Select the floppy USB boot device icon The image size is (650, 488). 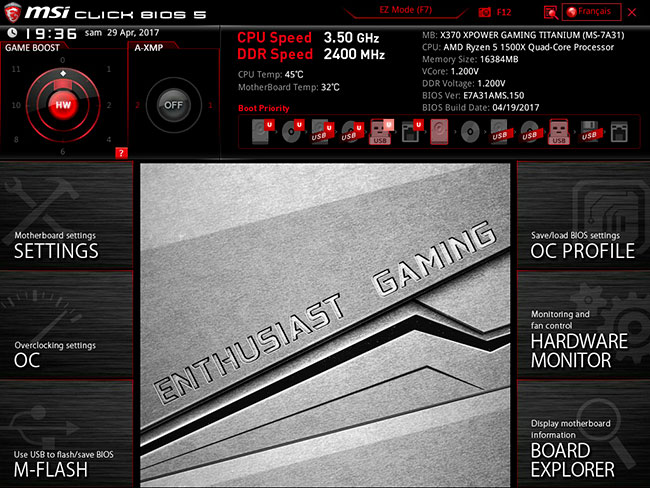589,132
